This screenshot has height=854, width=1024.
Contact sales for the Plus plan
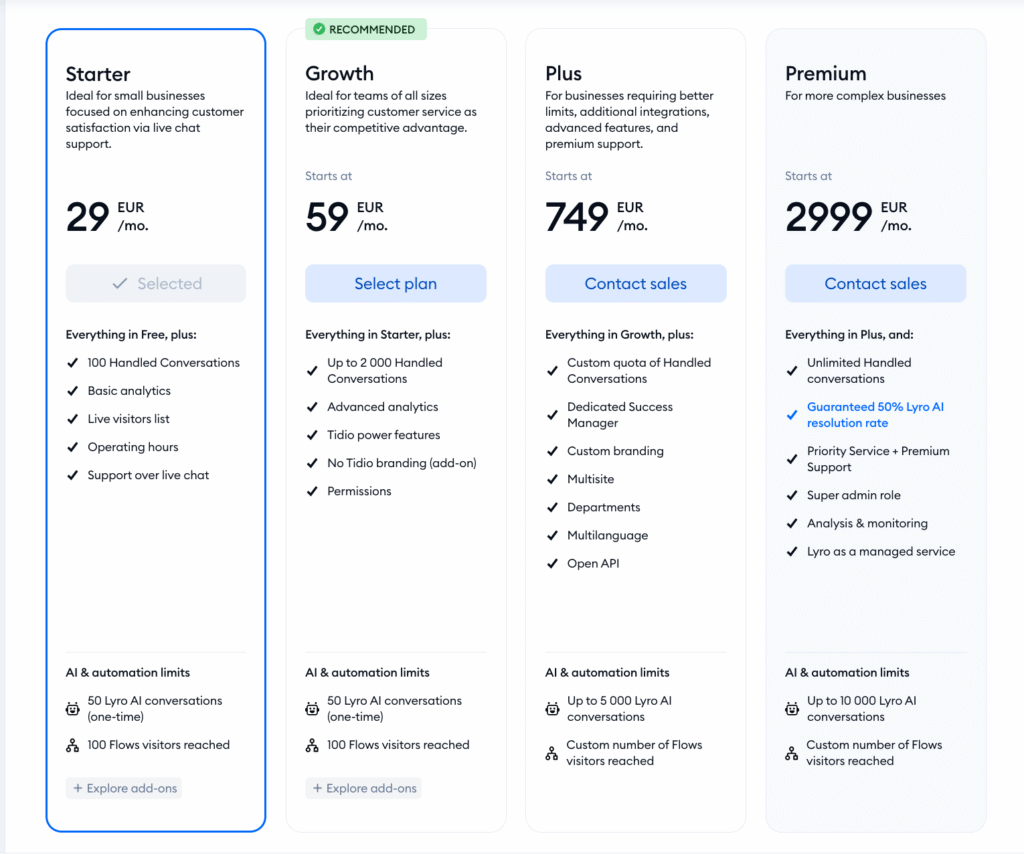click(x=635, y=283)
